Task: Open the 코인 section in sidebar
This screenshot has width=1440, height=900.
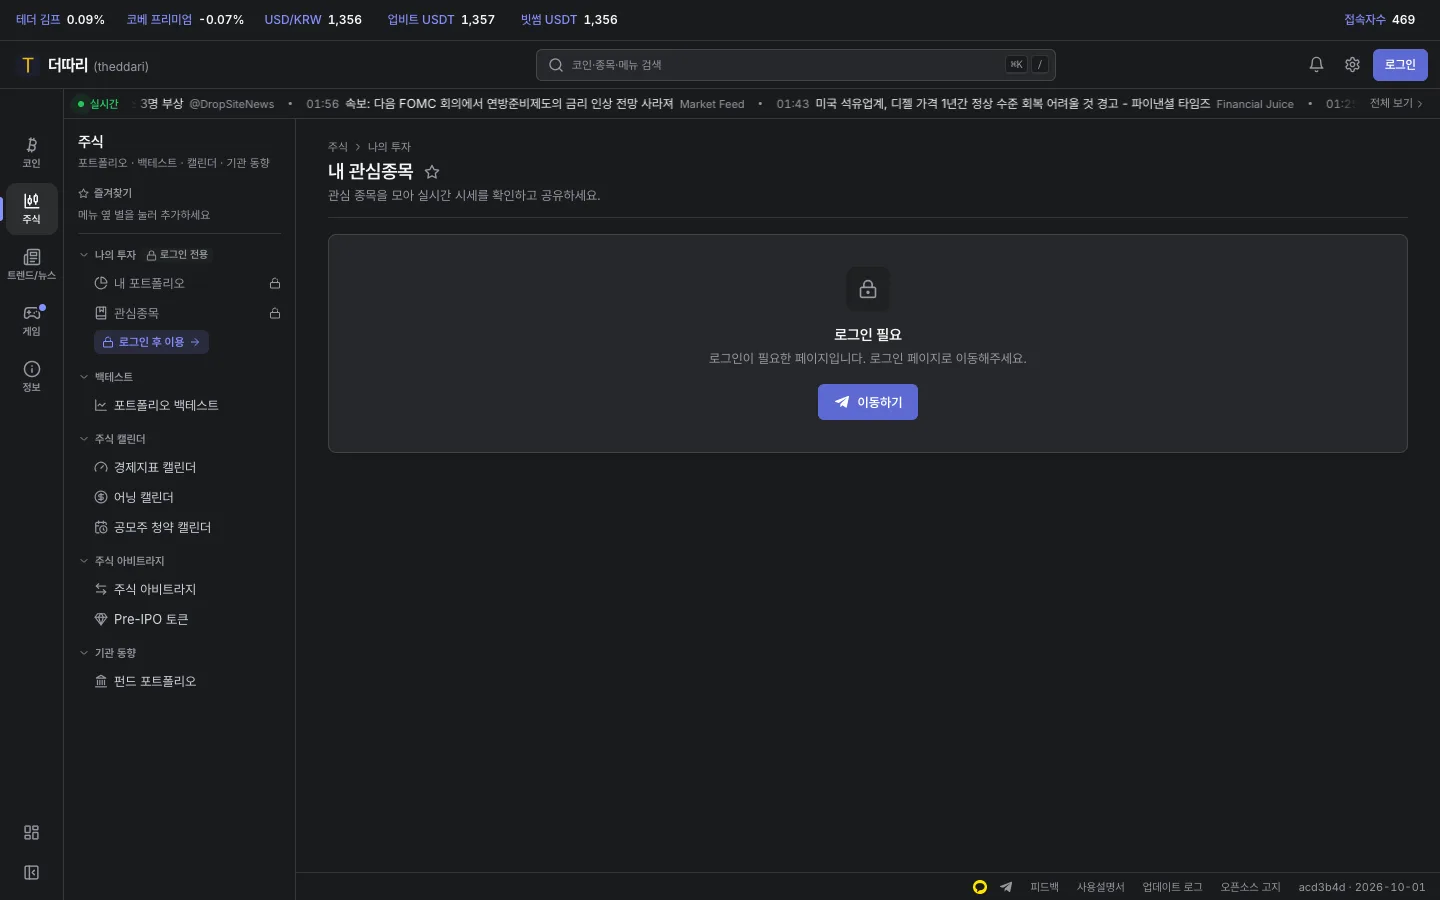Action: click(31, 152)
